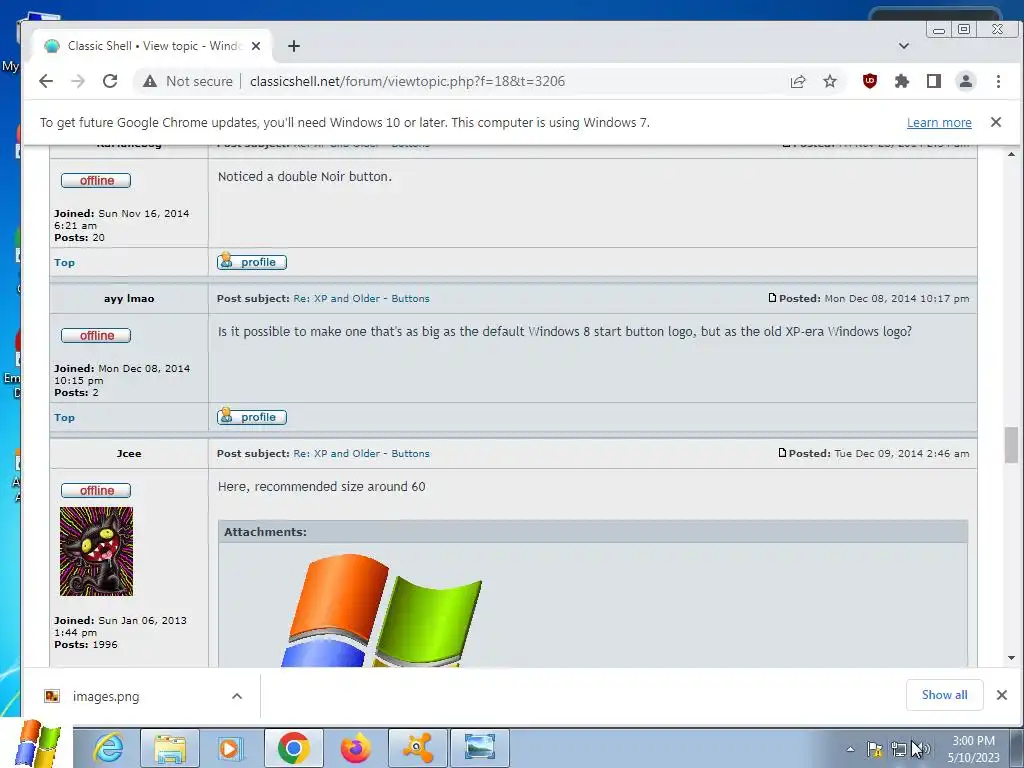Click ayy lmao post page icon
This screenshot has height=768, width=1024.
coord(772,298)
